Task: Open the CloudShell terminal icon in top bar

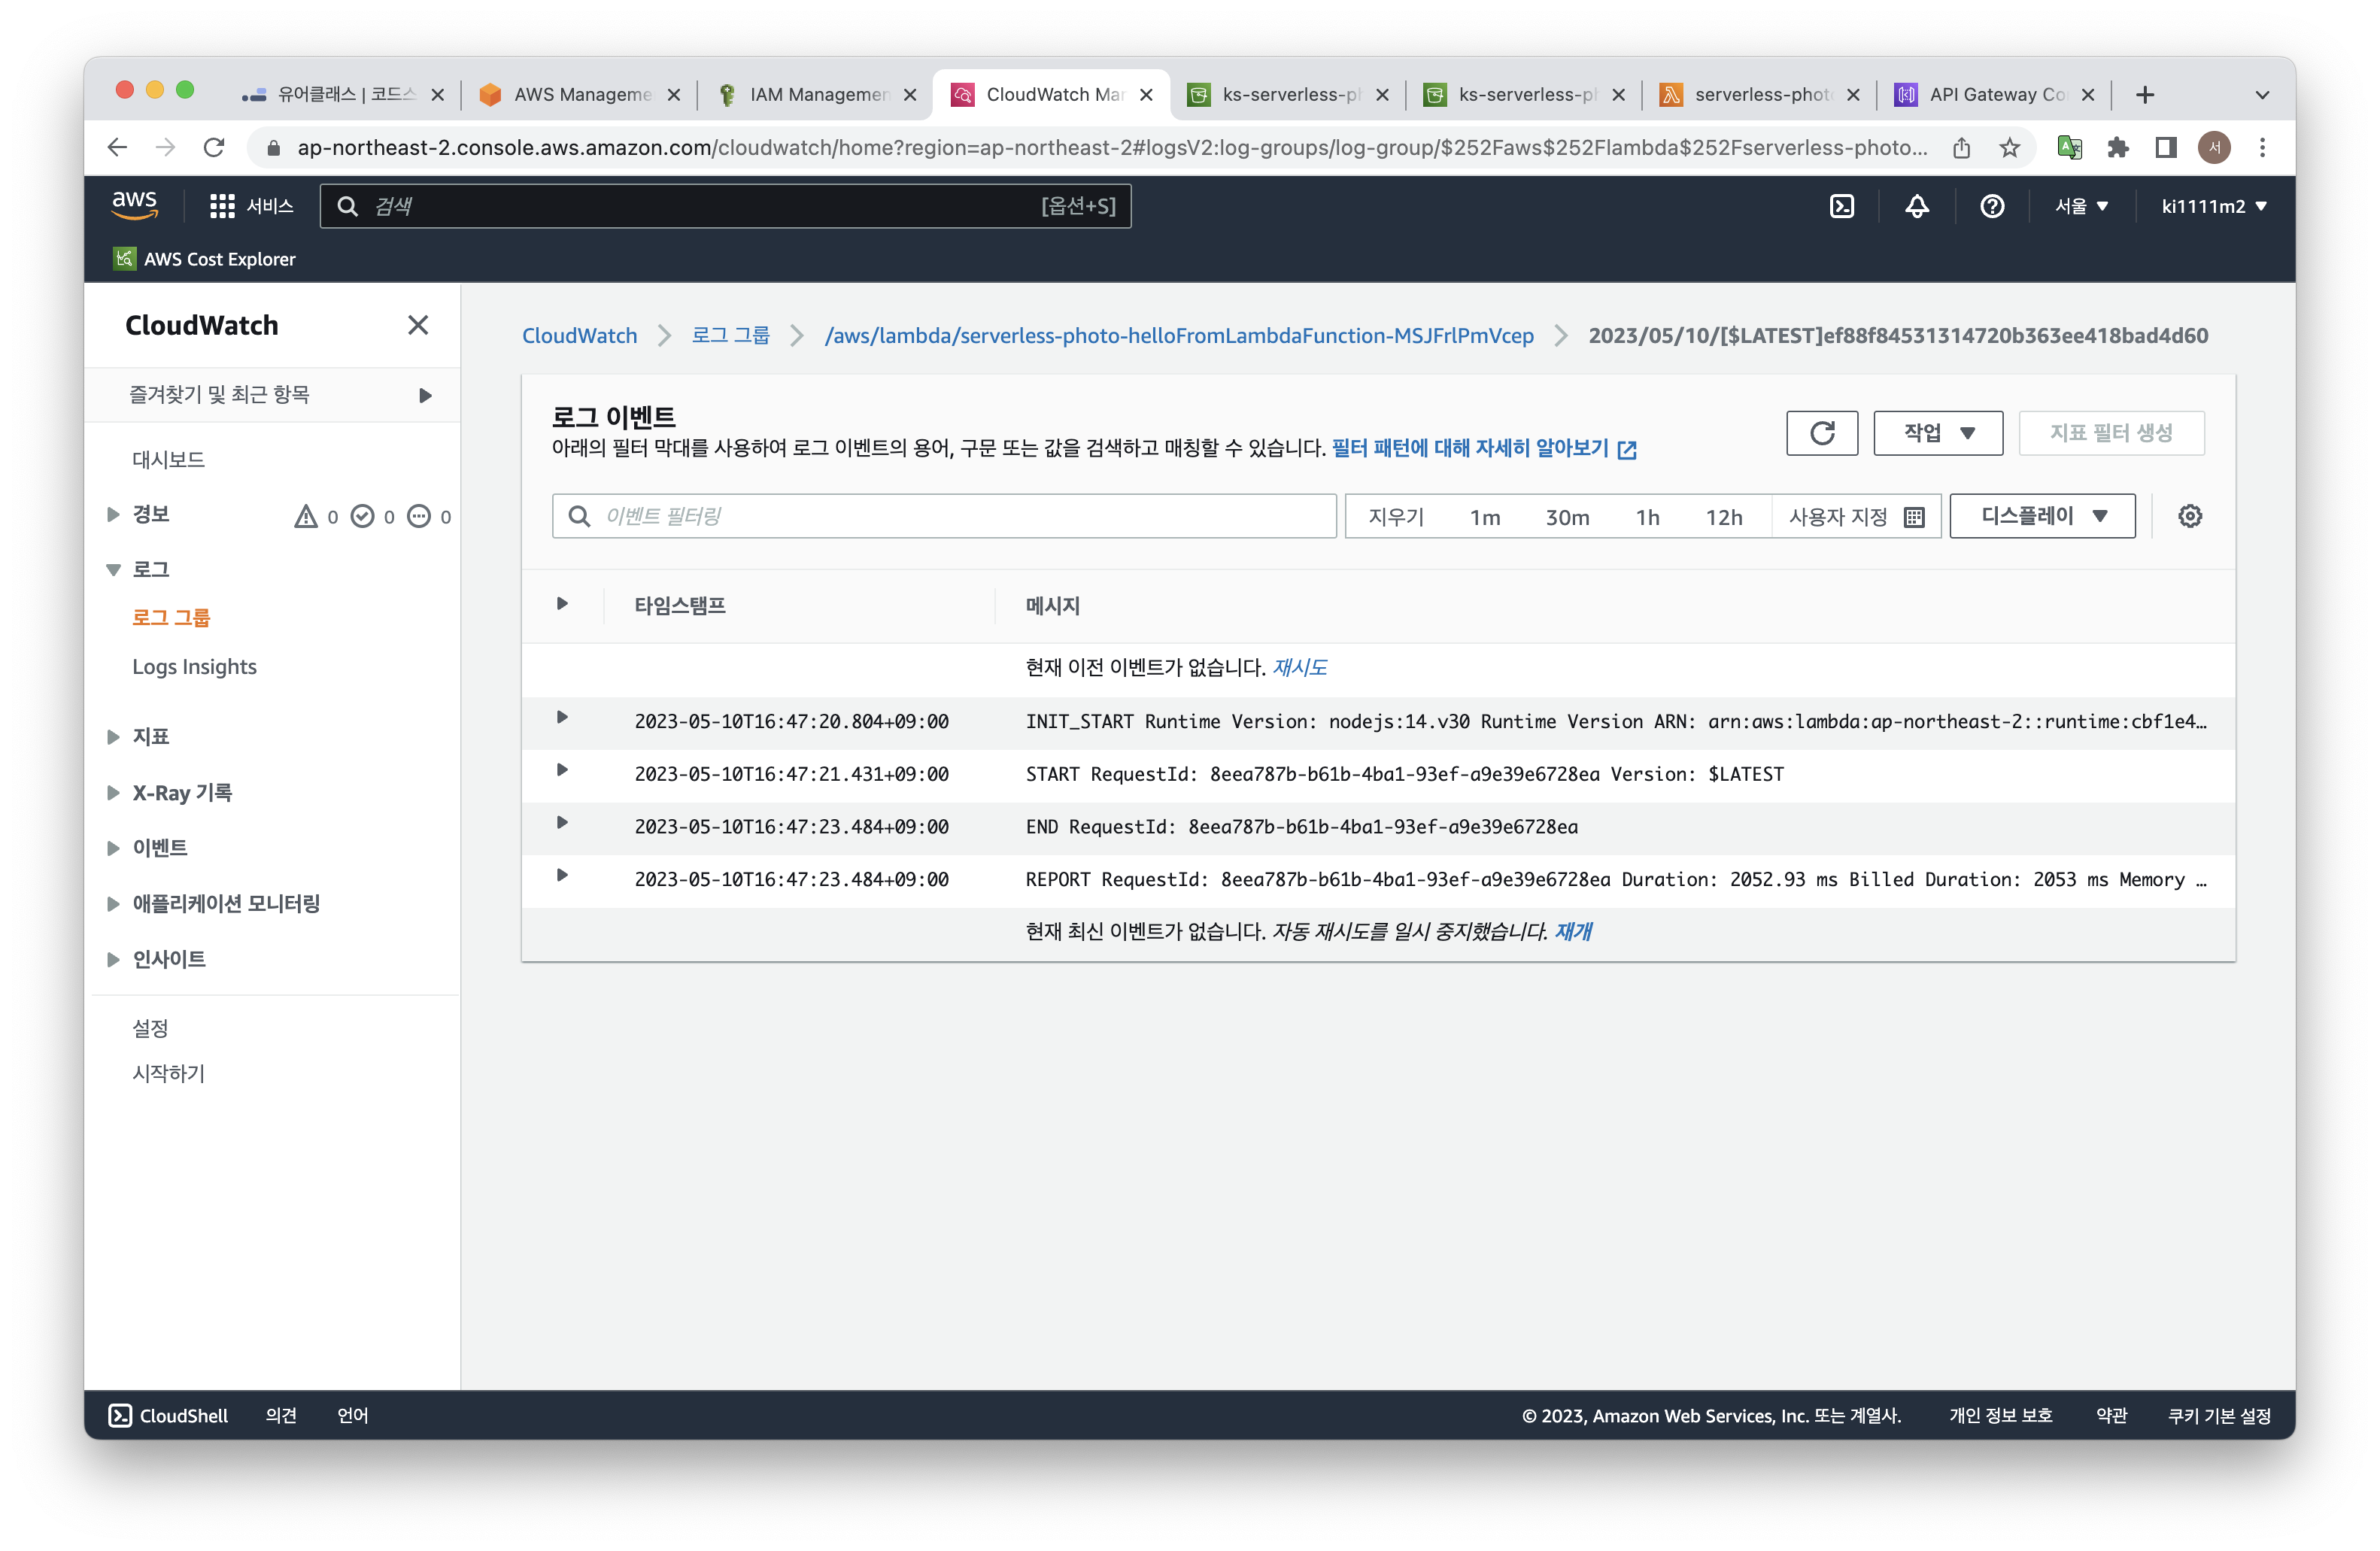Action: pyautogui.click(x=1841, y=206)
